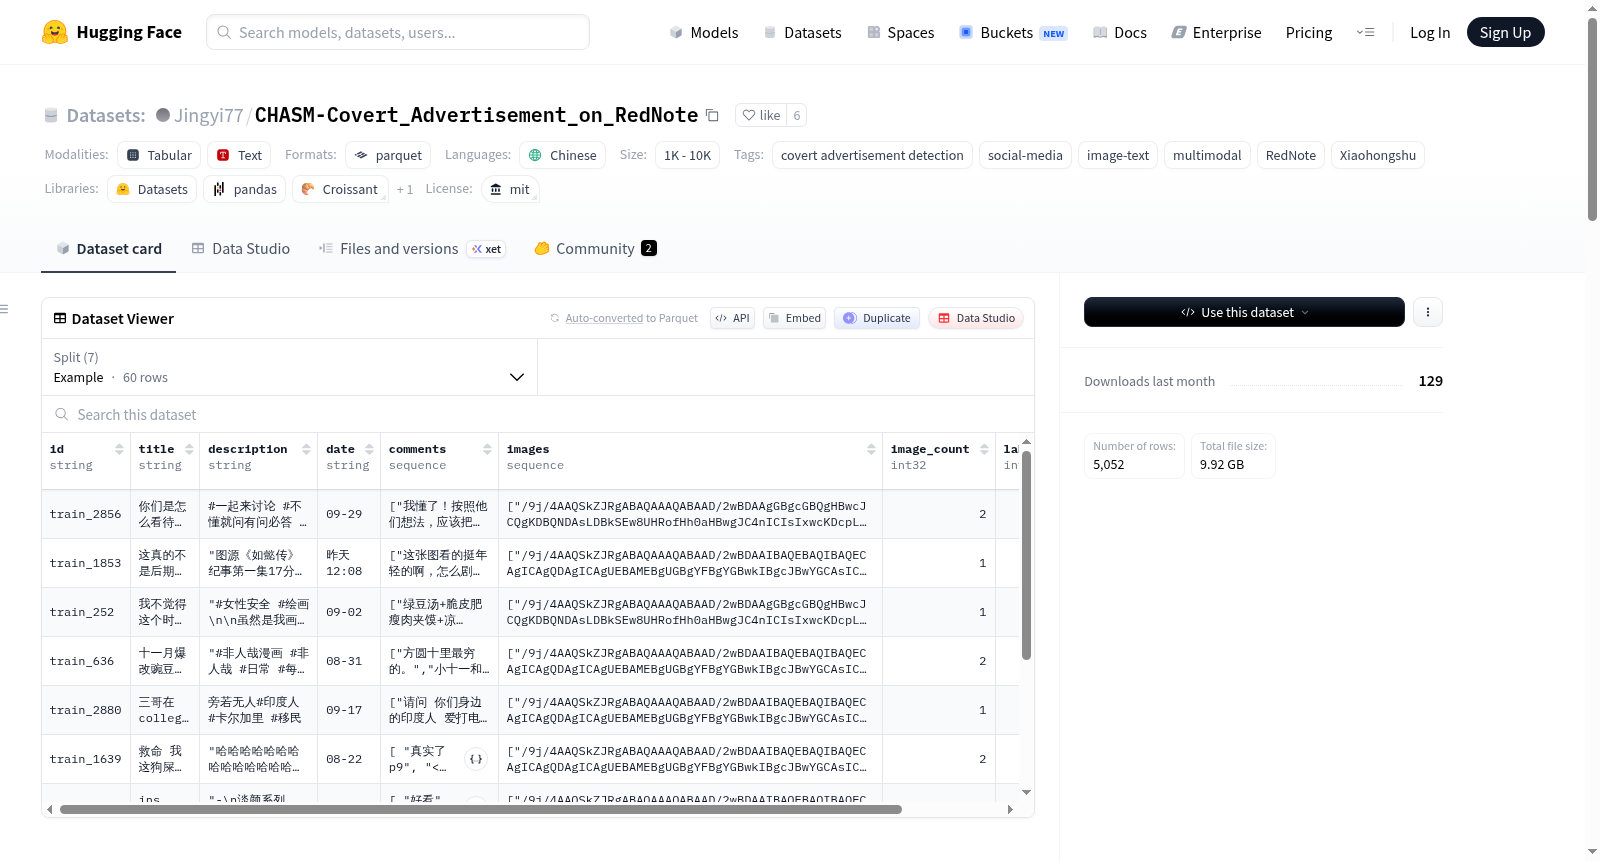Open the three-dot menu beside Use this dataset

tap(1427, 312)
